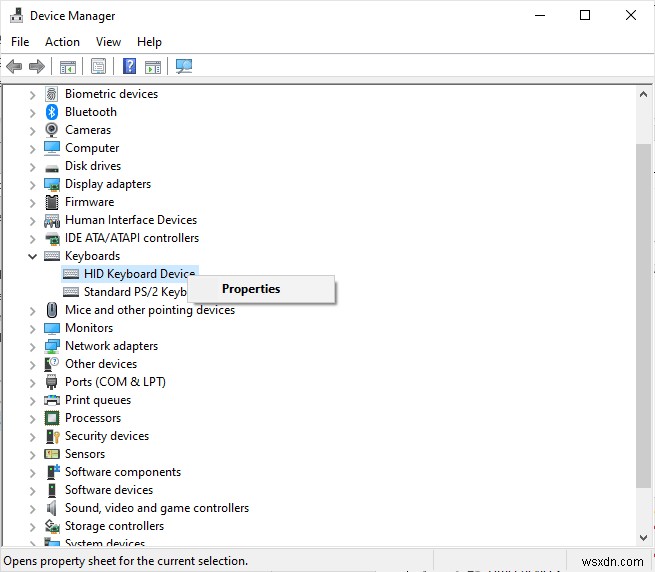
Task: Expand the Sound, video and game controllers node
Action: (33, 508)
